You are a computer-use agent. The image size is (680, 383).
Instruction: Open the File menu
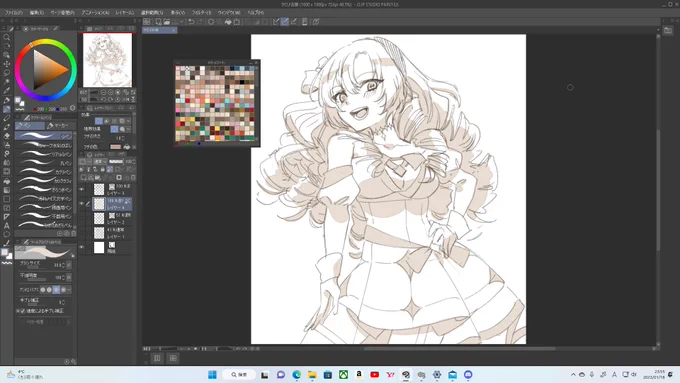coord(14,13)
